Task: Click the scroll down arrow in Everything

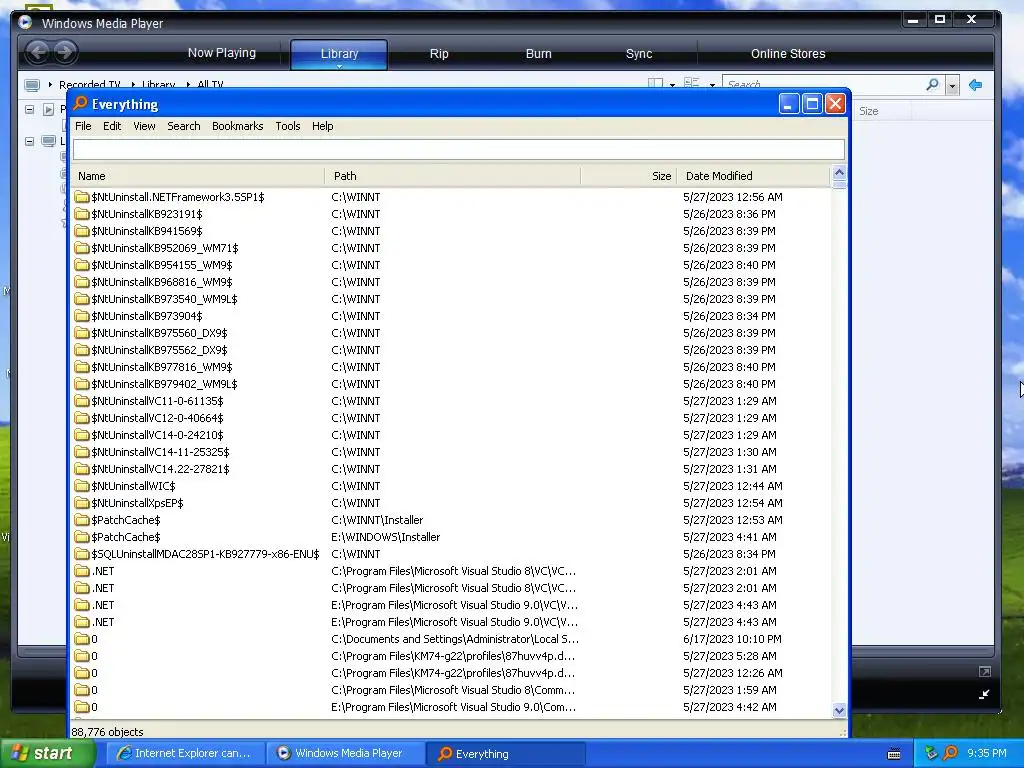Action: (x=839, y=711)
